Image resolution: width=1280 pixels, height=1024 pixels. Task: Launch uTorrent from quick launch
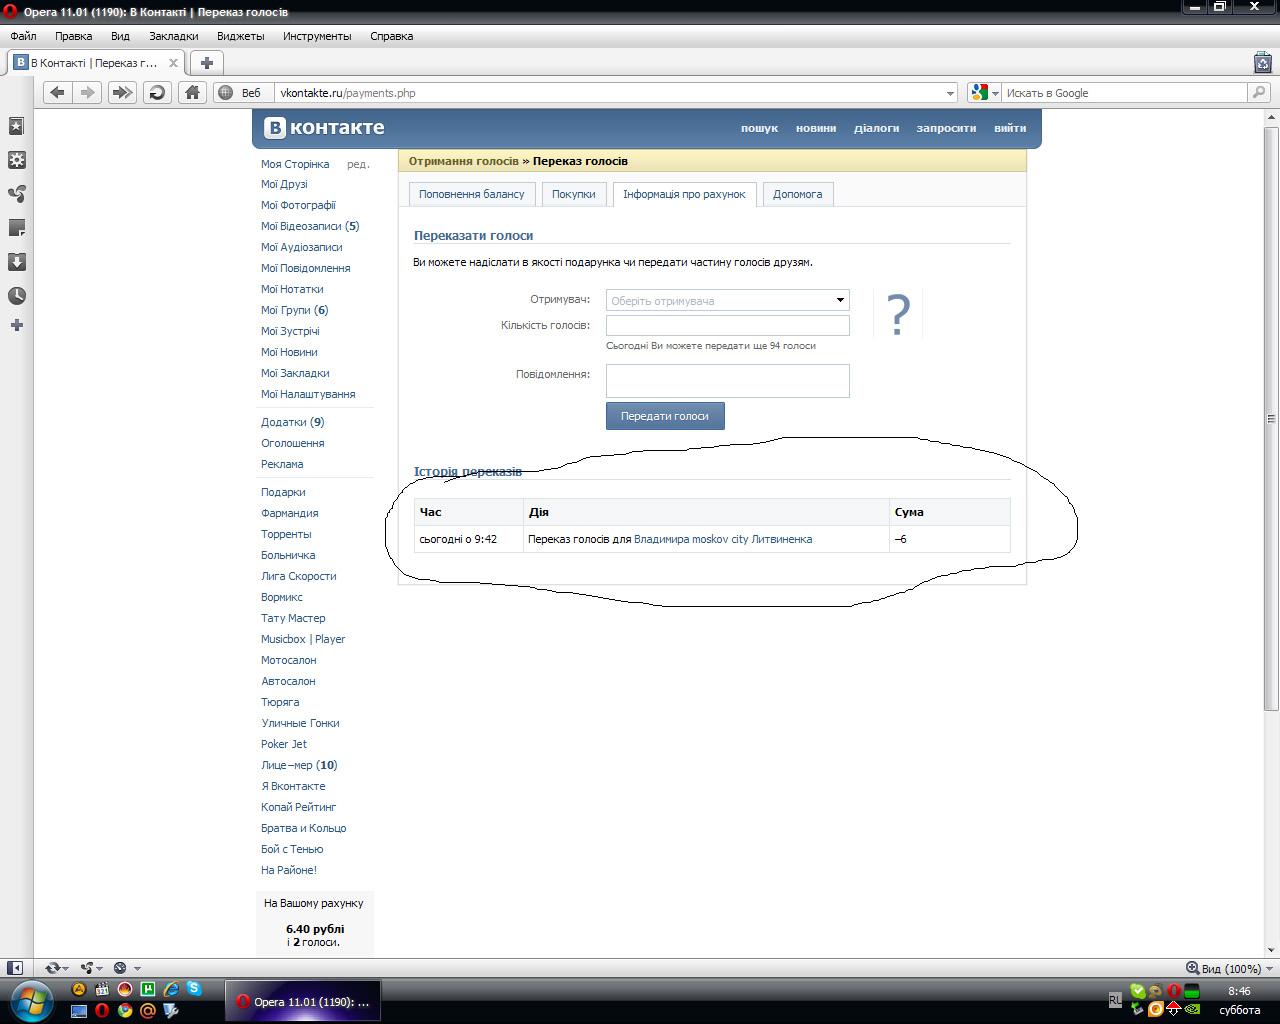(x=148, y=989)
